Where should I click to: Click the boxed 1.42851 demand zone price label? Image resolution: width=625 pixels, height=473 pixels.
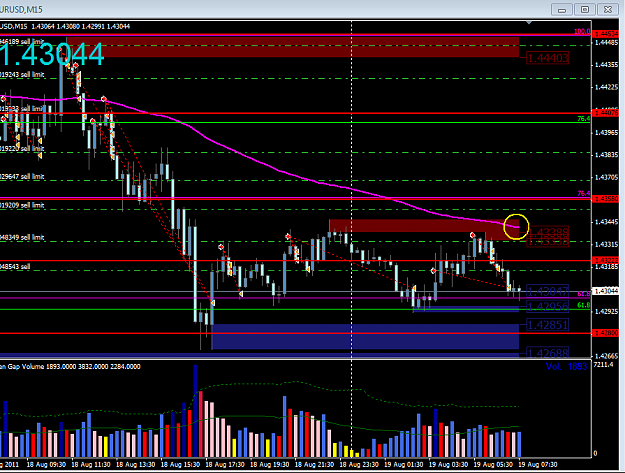click(x=548, y=325)
